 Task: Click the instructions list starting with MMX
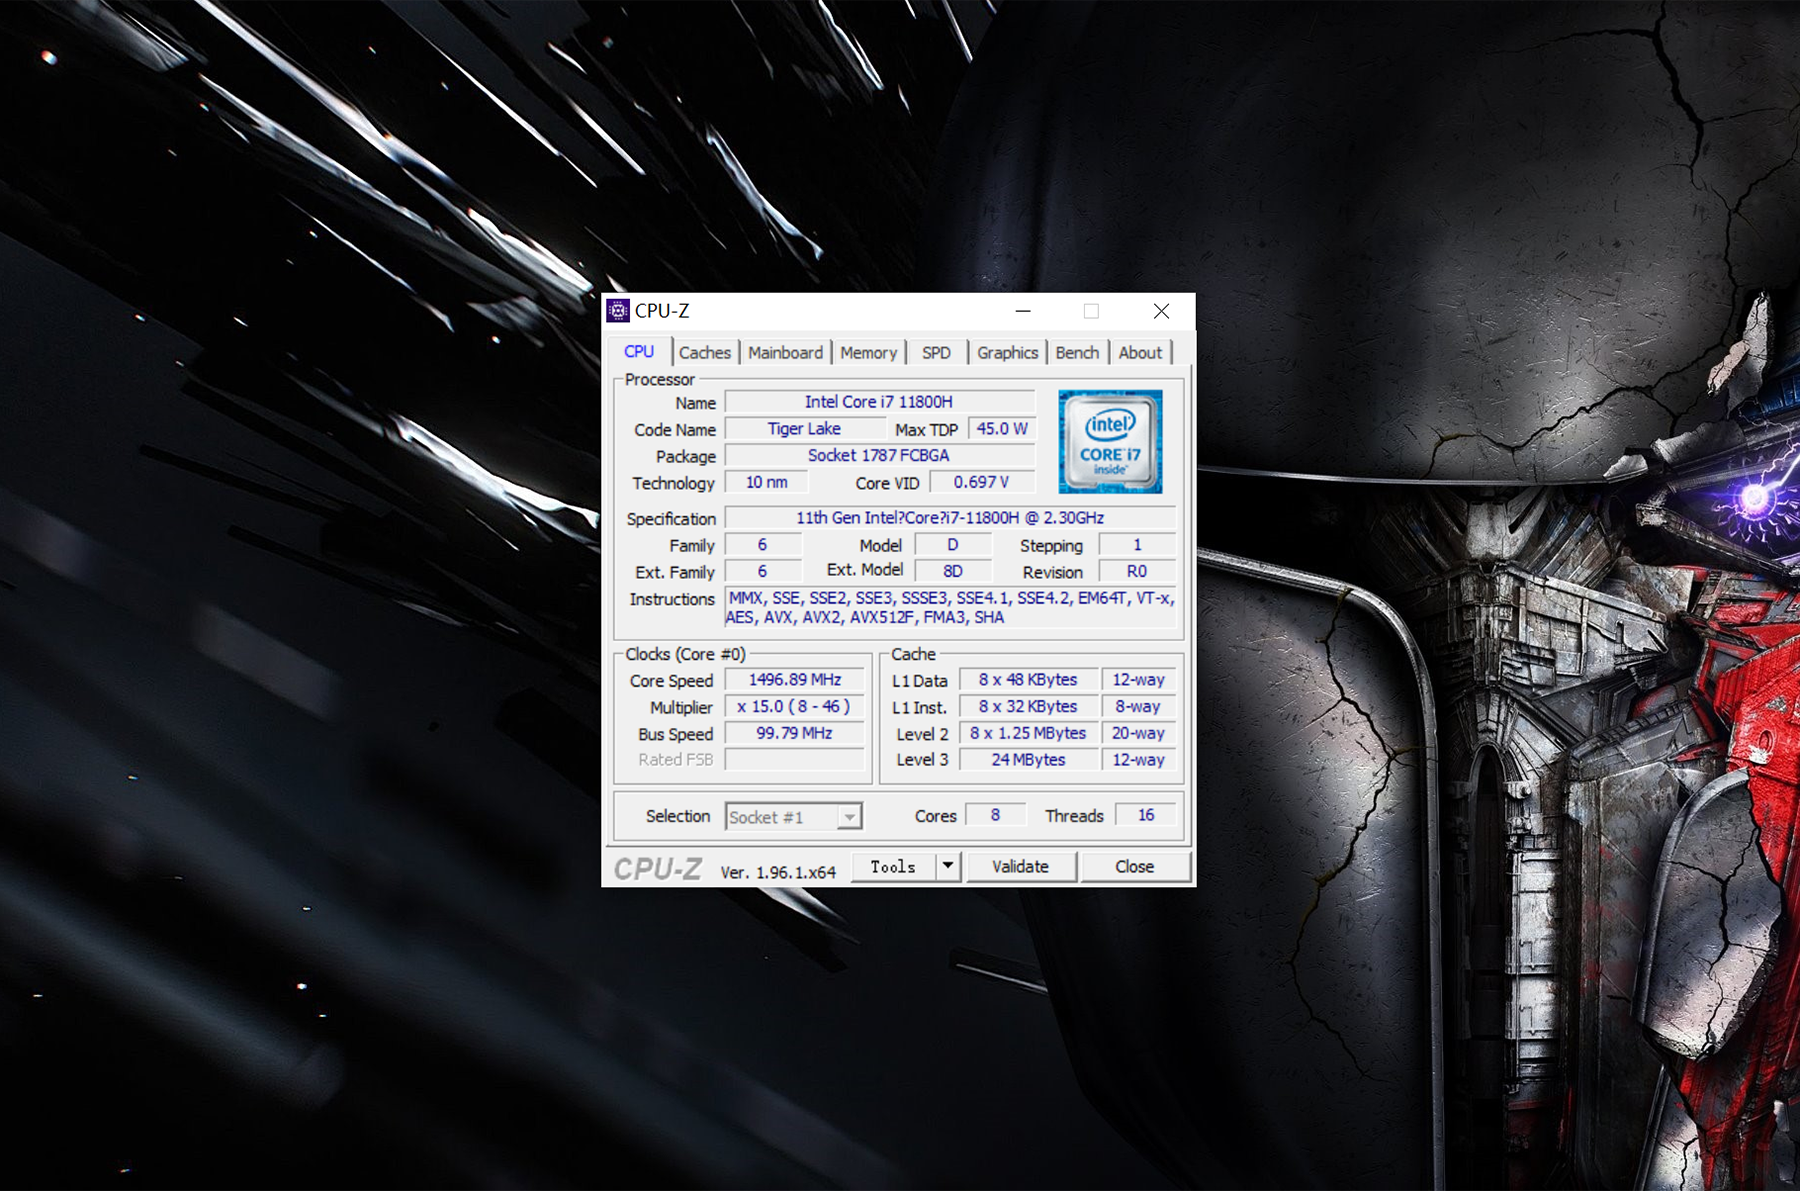tap(950, 608)
